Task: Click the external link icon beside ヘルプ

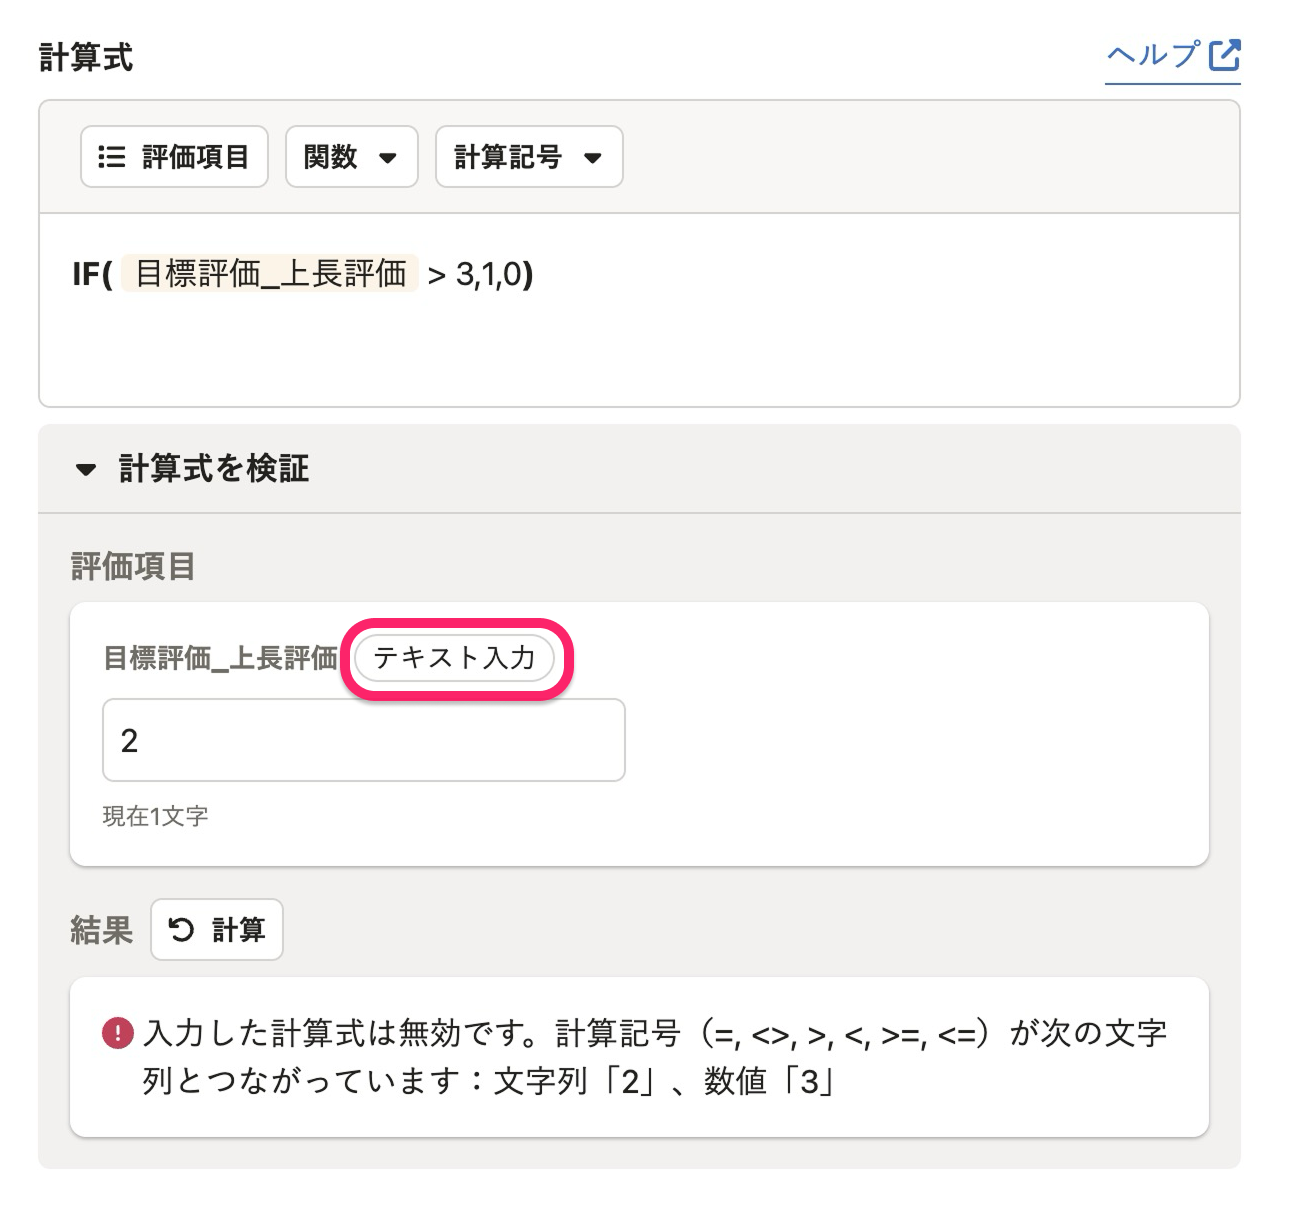Action: tap(1224, 55)
